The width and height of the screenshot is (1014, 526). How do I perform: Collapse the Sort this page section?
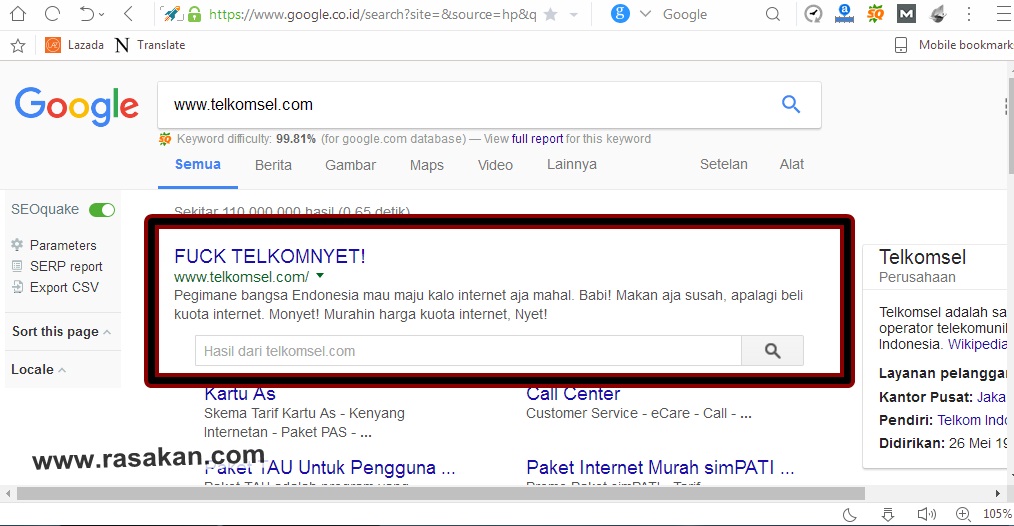(61, 331)
